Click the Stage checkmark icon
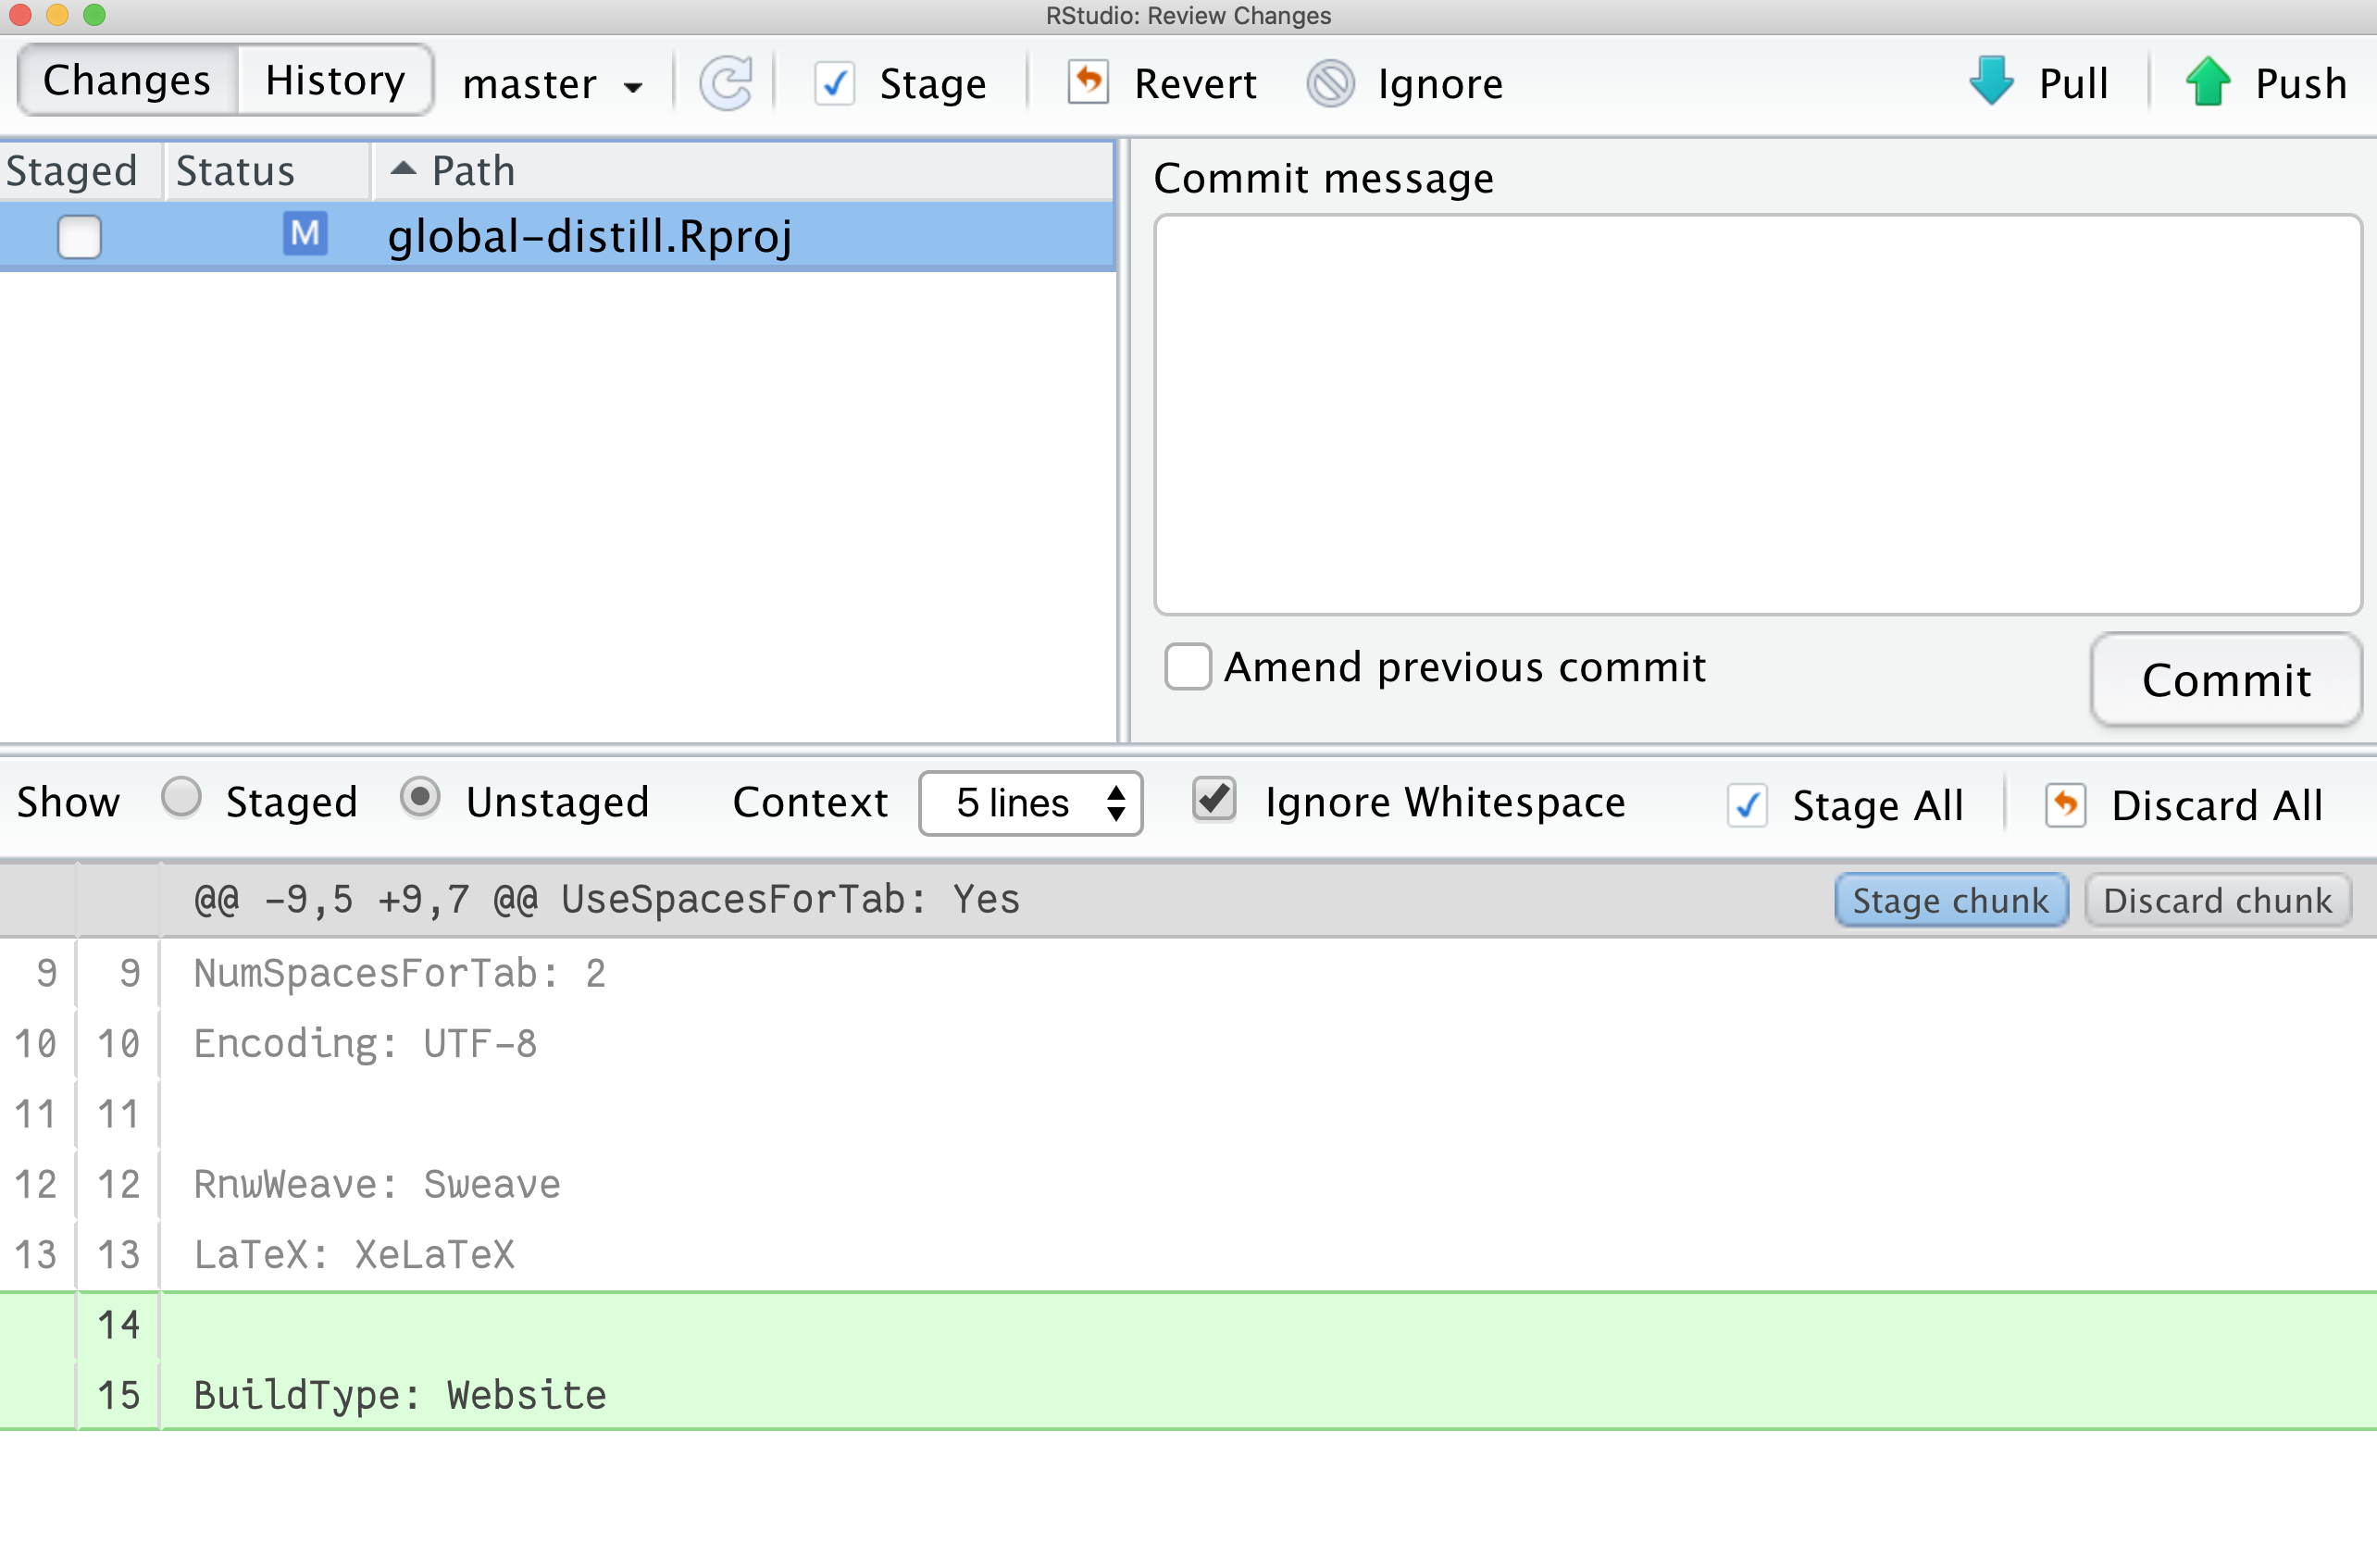 click(x=834, y=83)
